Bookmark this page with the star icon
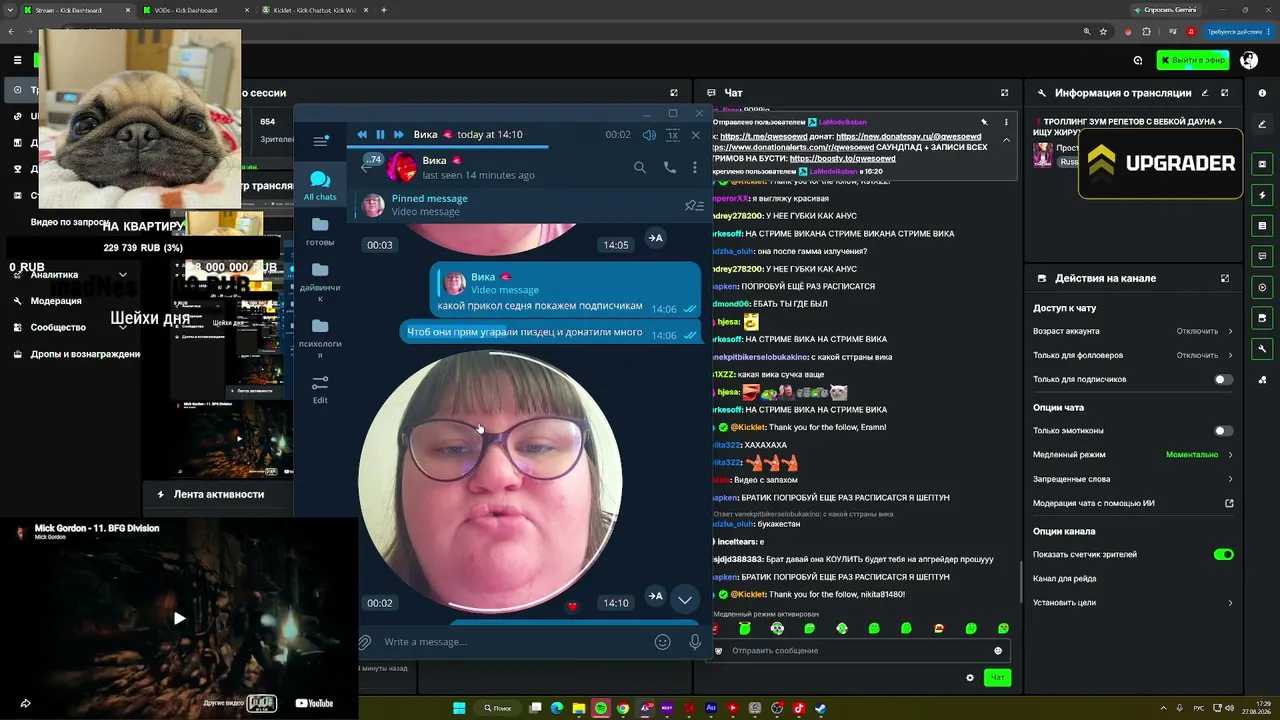Image resolution: width=1280 pixels, height=720 pixels. [x=1103, y=32]
